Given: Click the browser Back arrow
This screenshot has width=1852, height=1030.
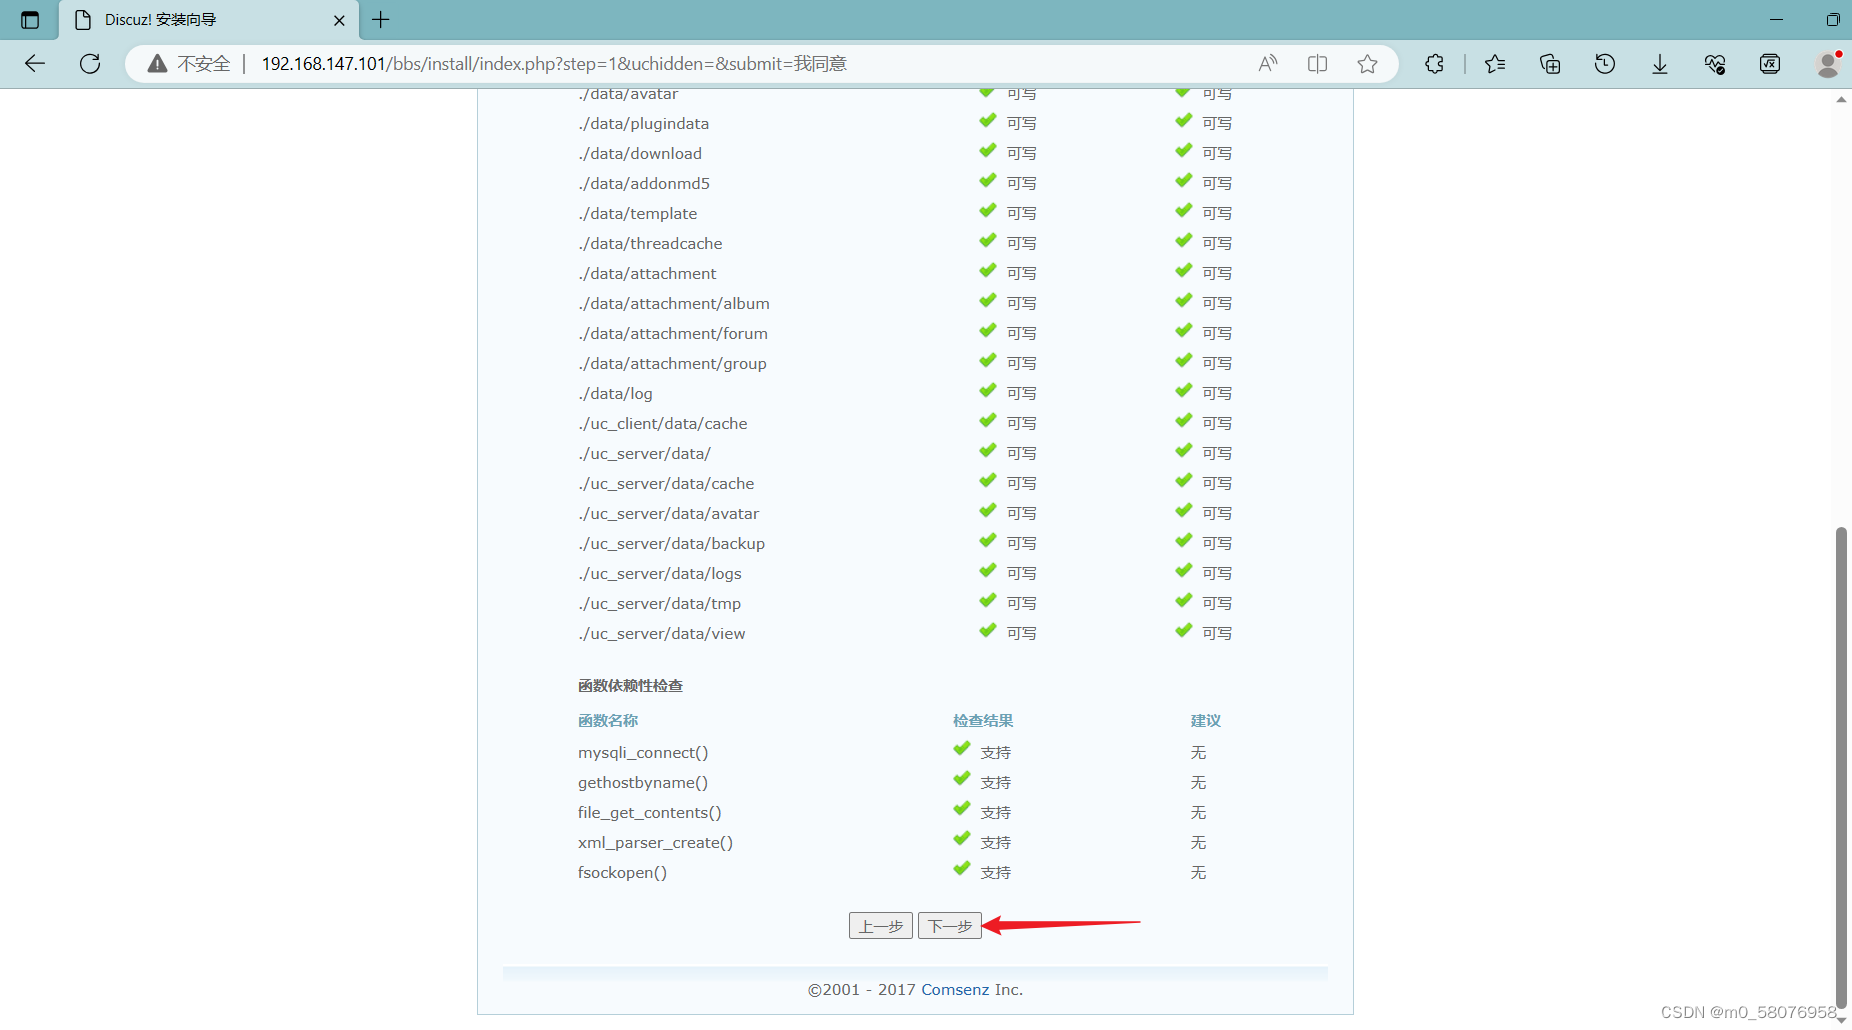Looking at the screenshot, I should tap(35, 64).
